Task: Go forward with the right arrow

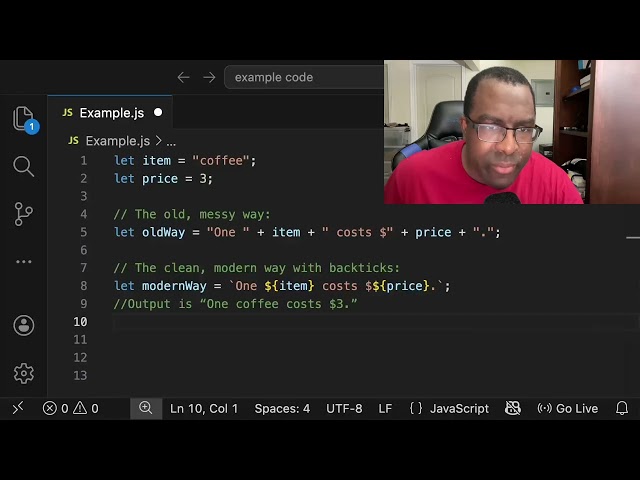Action: pos(209,77)
